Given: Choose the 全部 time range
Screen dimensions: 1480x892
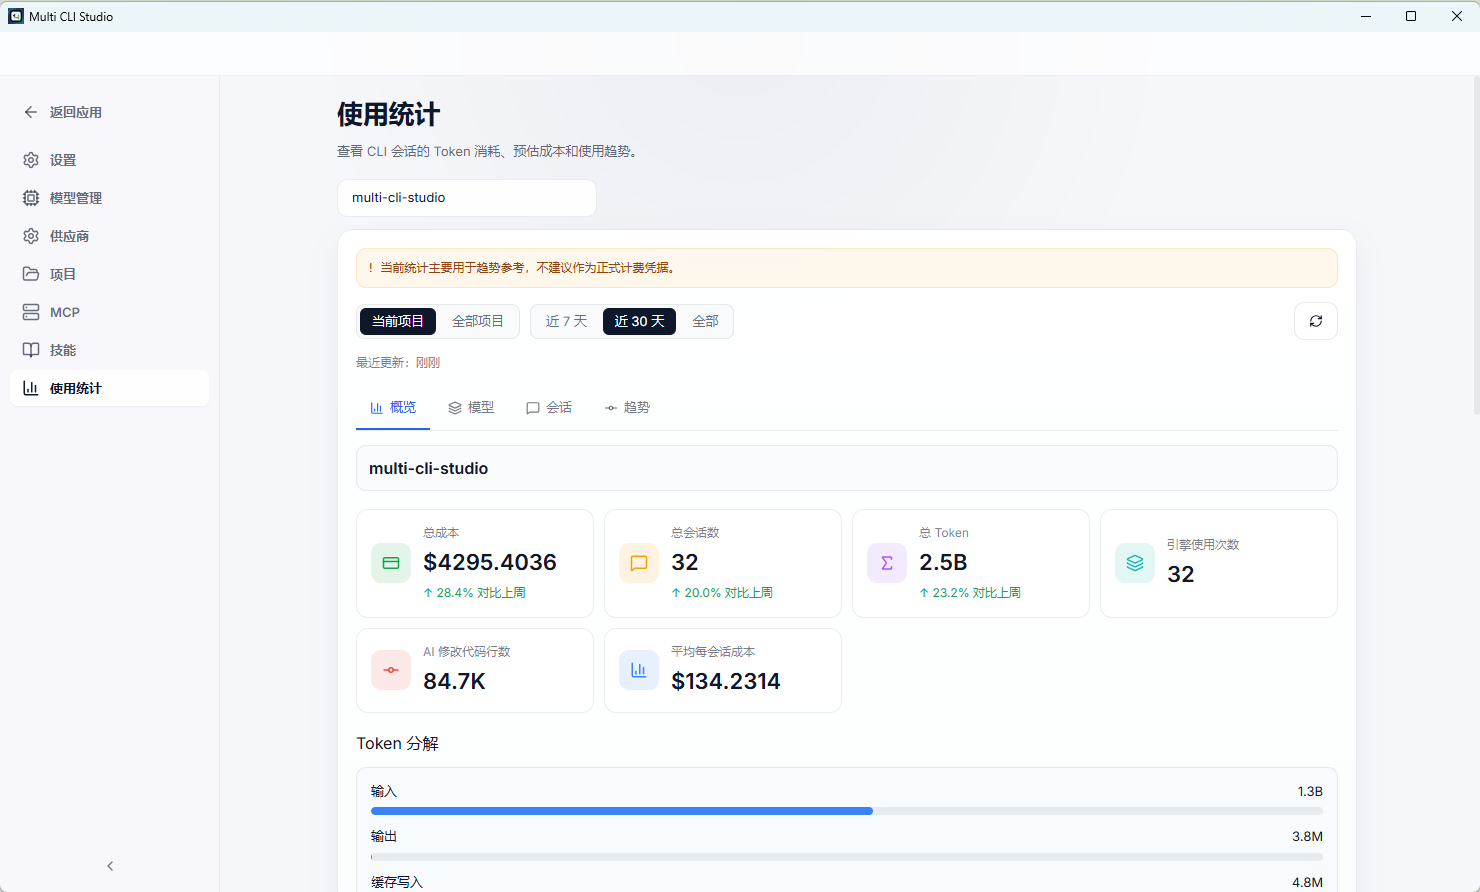Looking at the screenshot, I should point(705,321).
